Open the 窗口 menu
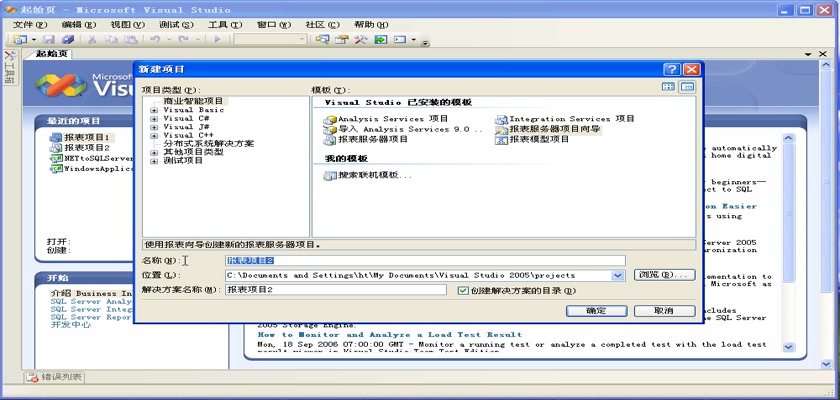 point(274,25)
